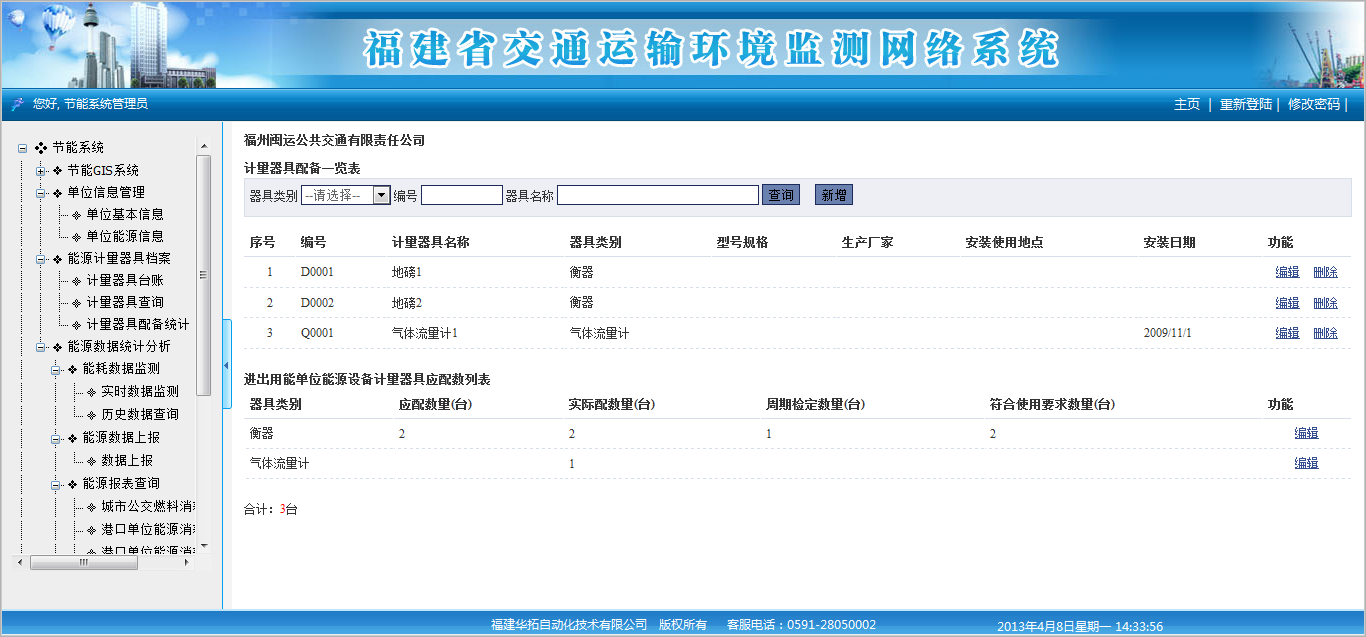
Task: Go to the 主页 home link
Action: pos(1187,104)
